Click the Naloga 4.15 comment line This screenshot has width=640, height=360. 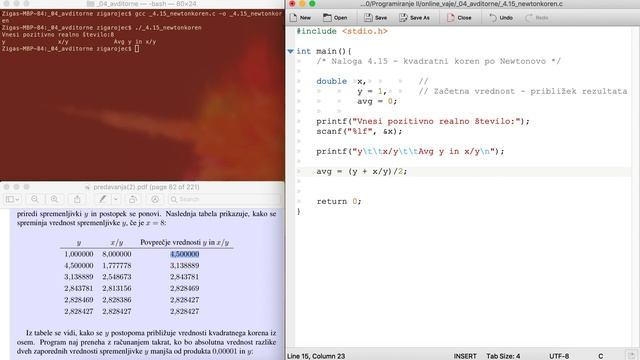(x=438, y=61)
